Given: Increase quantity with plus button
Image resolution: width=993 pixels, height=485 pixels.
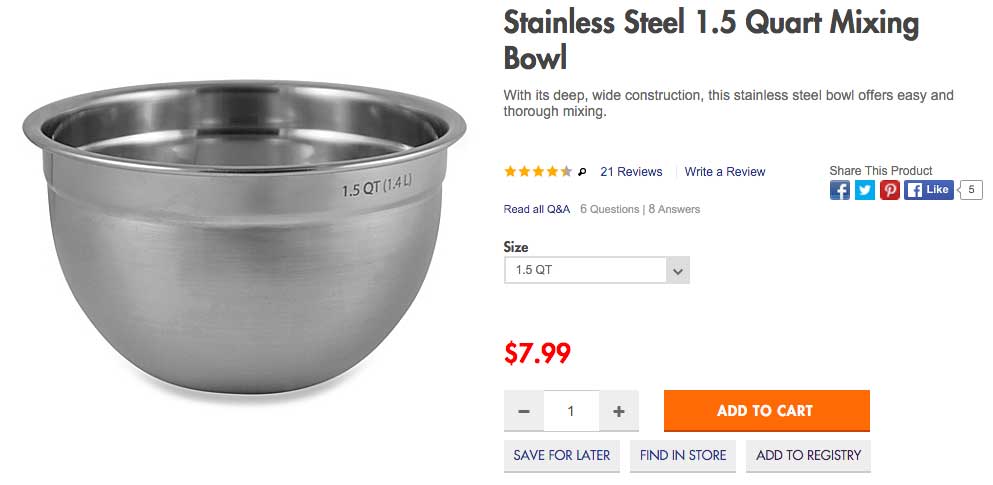Looking at the screenshot, I should pyautogui.click(x=619, y=411).
